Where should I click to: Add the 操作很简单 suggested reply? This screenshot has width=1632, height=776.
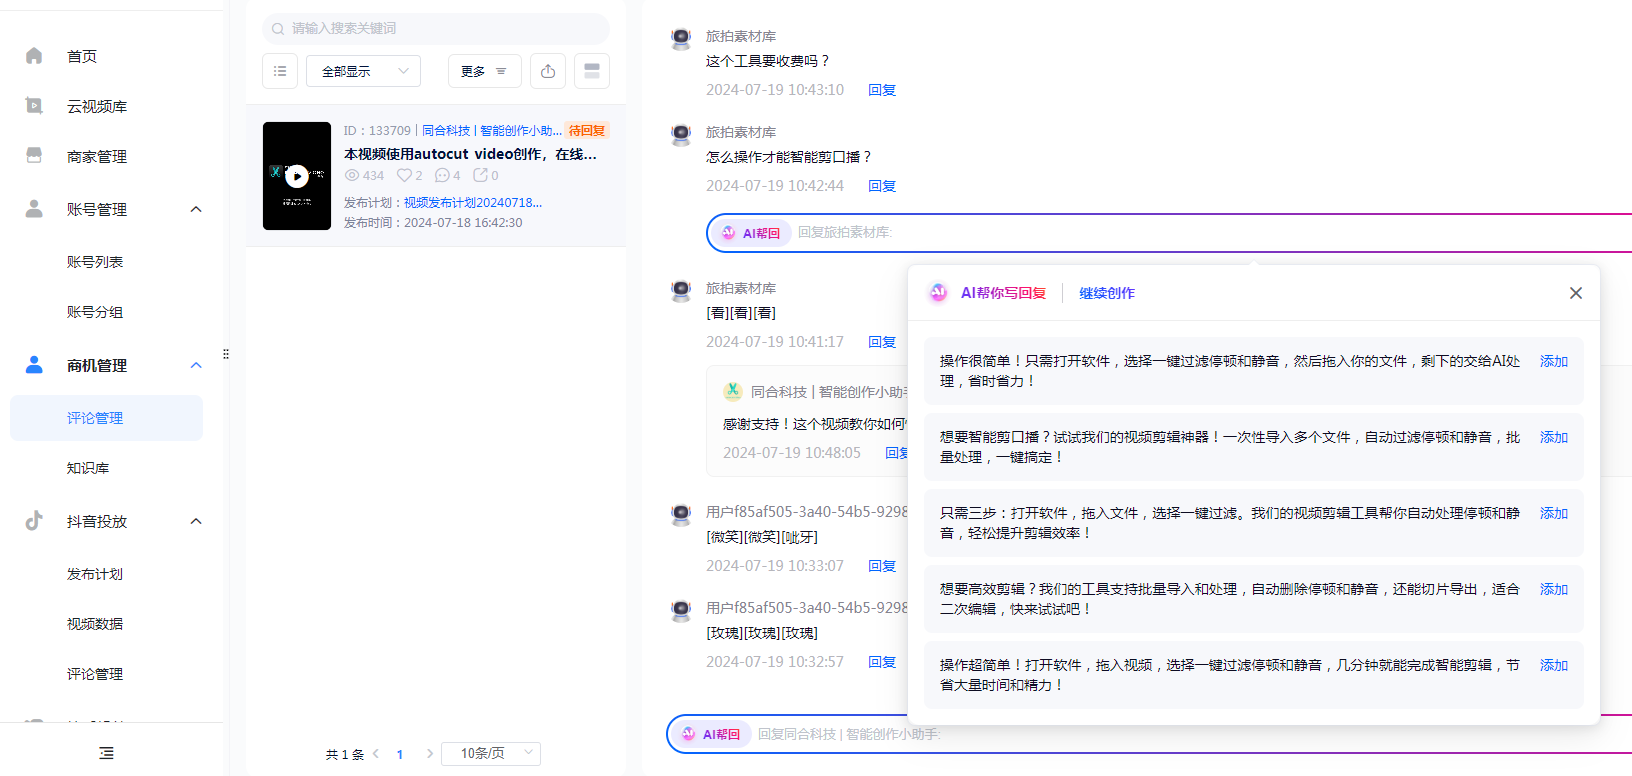tap(1554, 361)
